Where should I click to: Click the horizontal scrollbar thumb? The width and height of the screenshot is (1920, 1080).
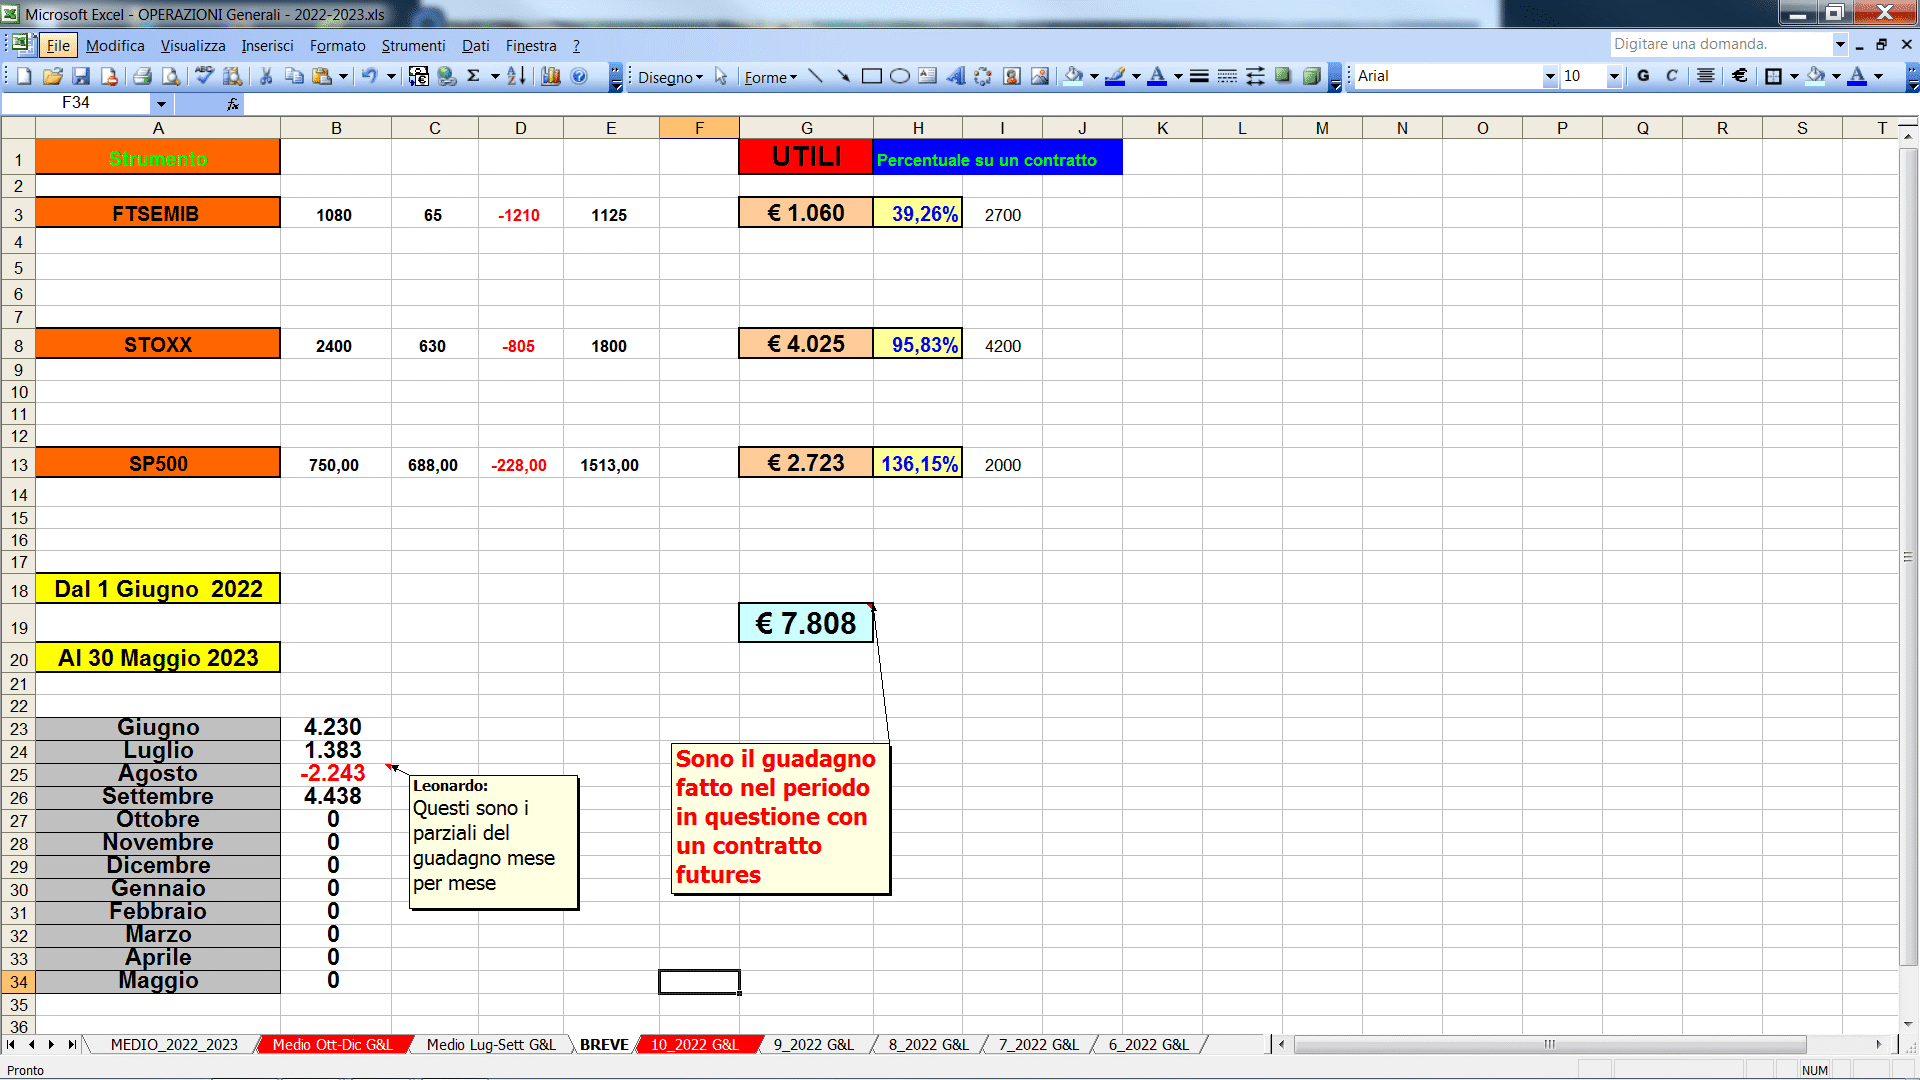tap(1549, 1044)
